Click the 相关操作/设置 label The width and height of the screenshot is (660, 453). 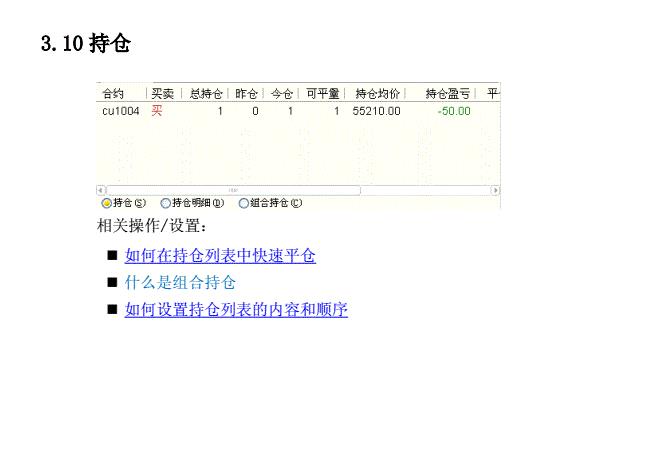pos(152,226)
